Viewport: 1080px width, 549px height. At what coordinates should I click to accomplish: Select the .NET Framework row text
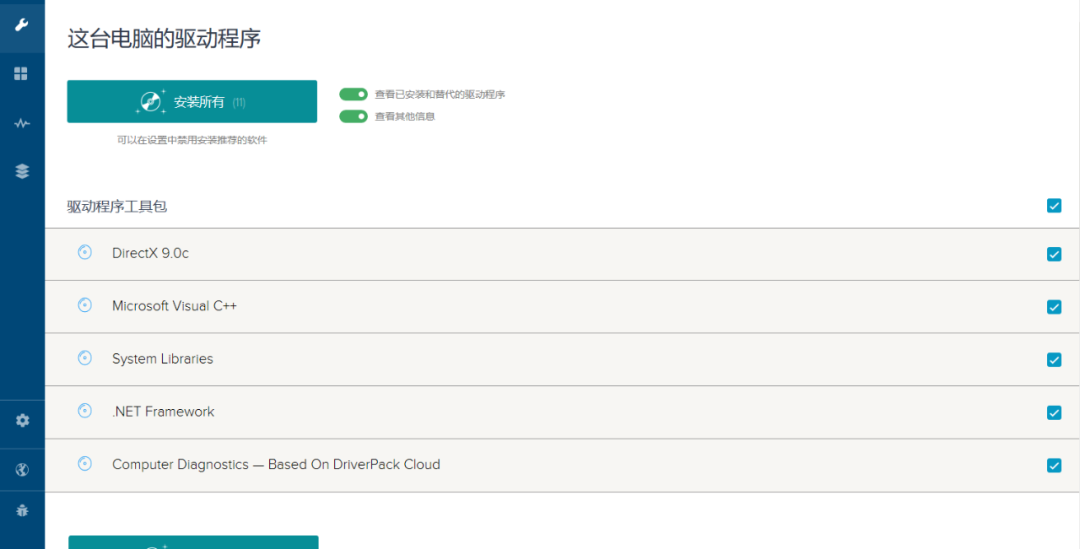pos(163,412)
